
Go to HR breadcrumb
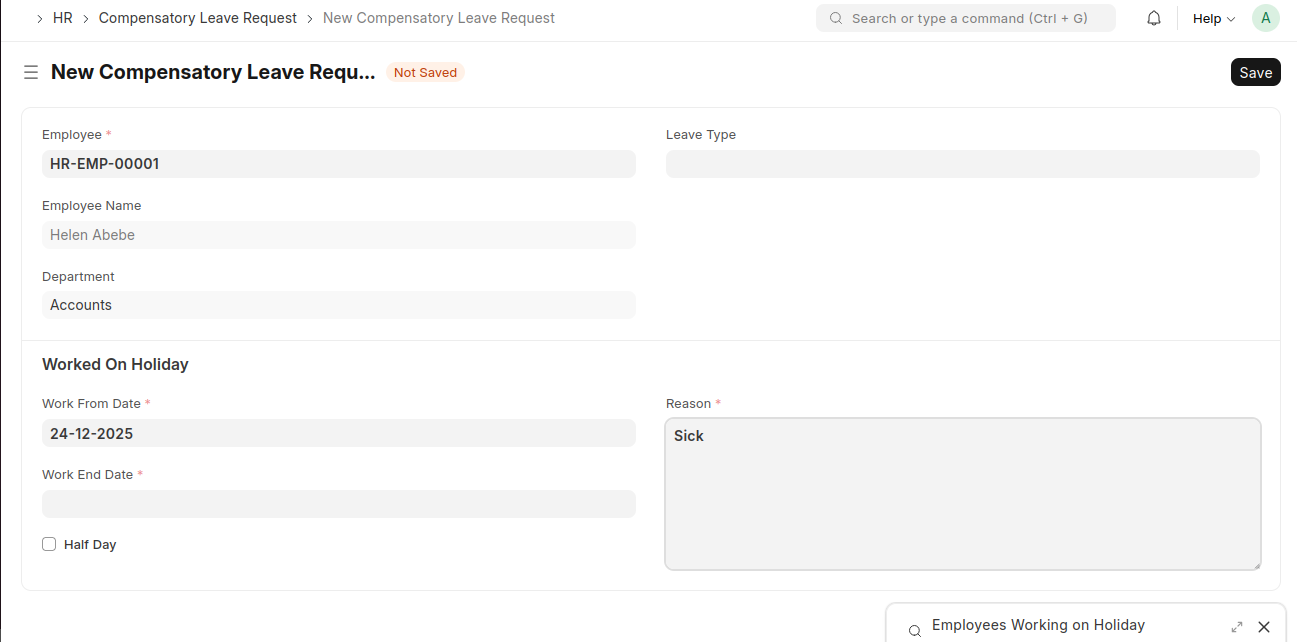coord(62,18)
